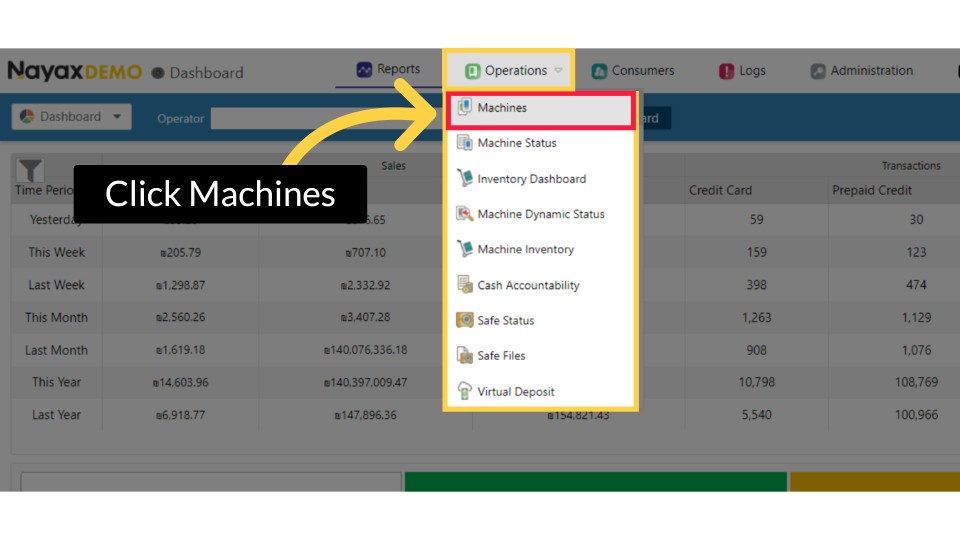960x540 pixels.
Task: Click the Machines icon in Operations menu
Action: [x=465, y=108]
